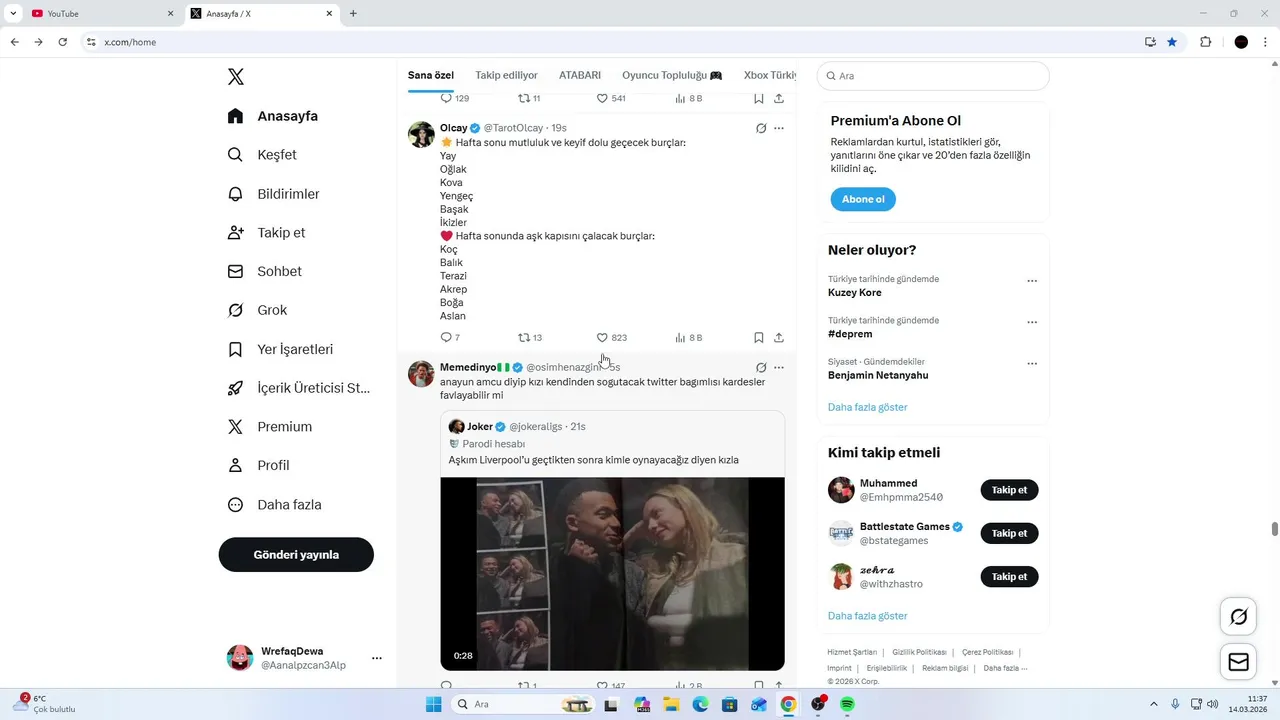Open Grok from the sidebar
Viewport: 1280px width, 720px height.
[257, 310]
